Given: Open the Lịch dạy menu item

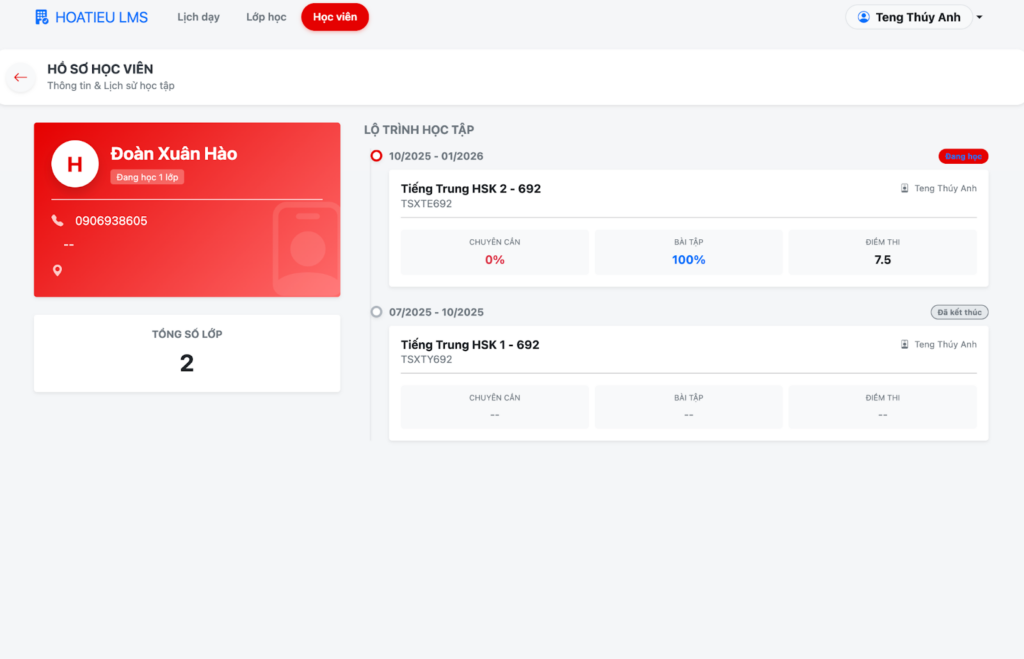Looking at the screenshot, I should click(198, 17).
